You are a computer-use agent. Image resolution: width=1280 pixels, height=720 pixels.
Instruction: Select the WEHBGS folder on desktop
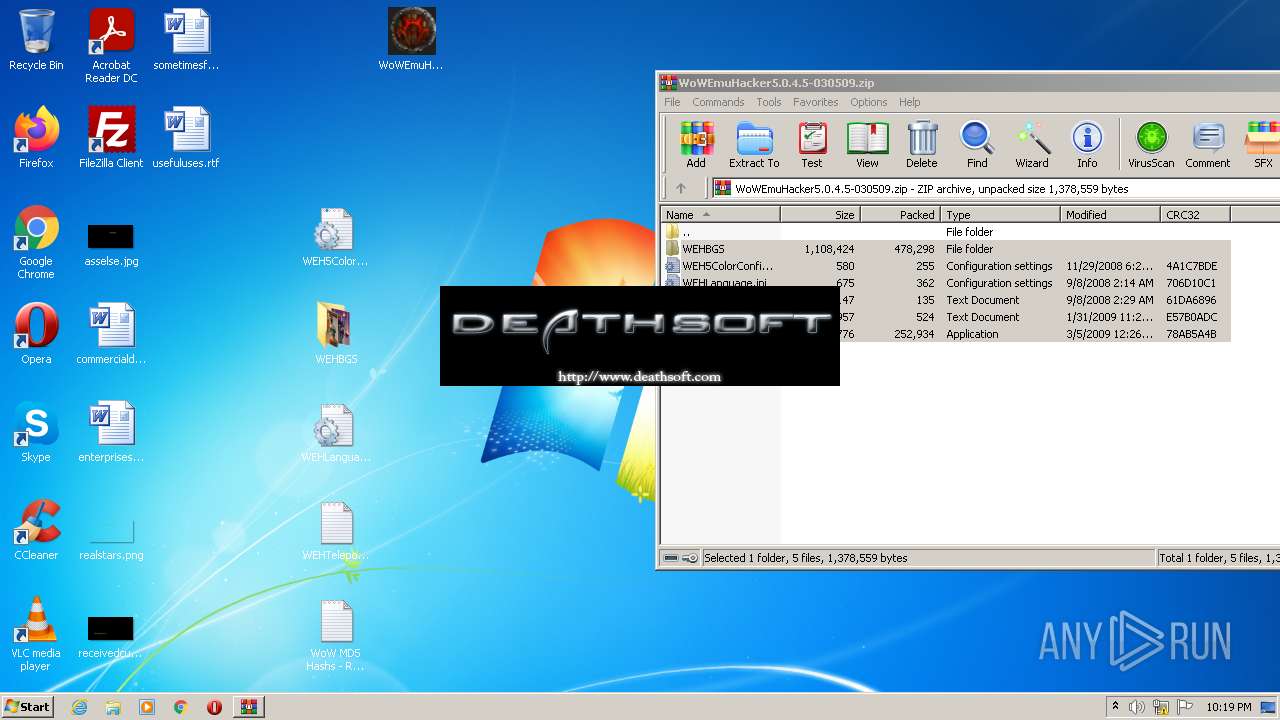(x=336, y=334)
